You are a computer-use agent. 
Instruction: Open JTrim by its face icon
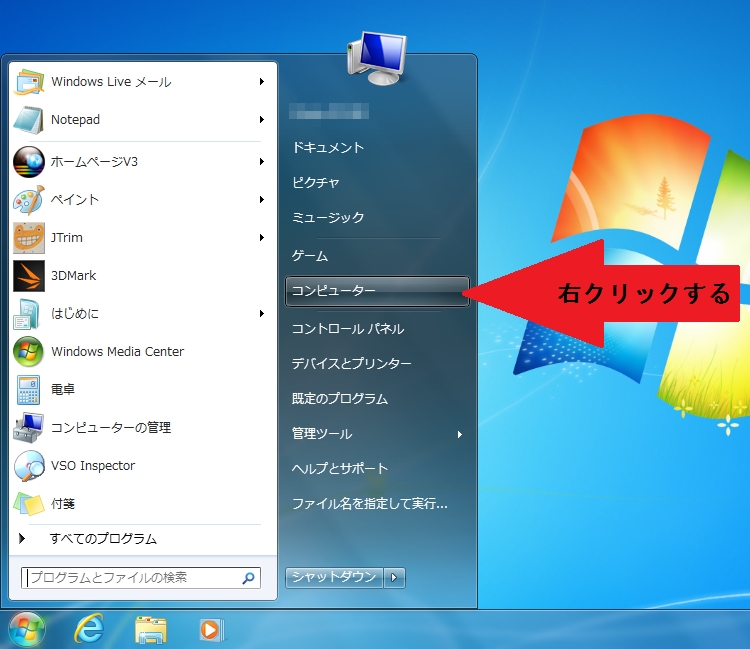[x=29, y=237]
